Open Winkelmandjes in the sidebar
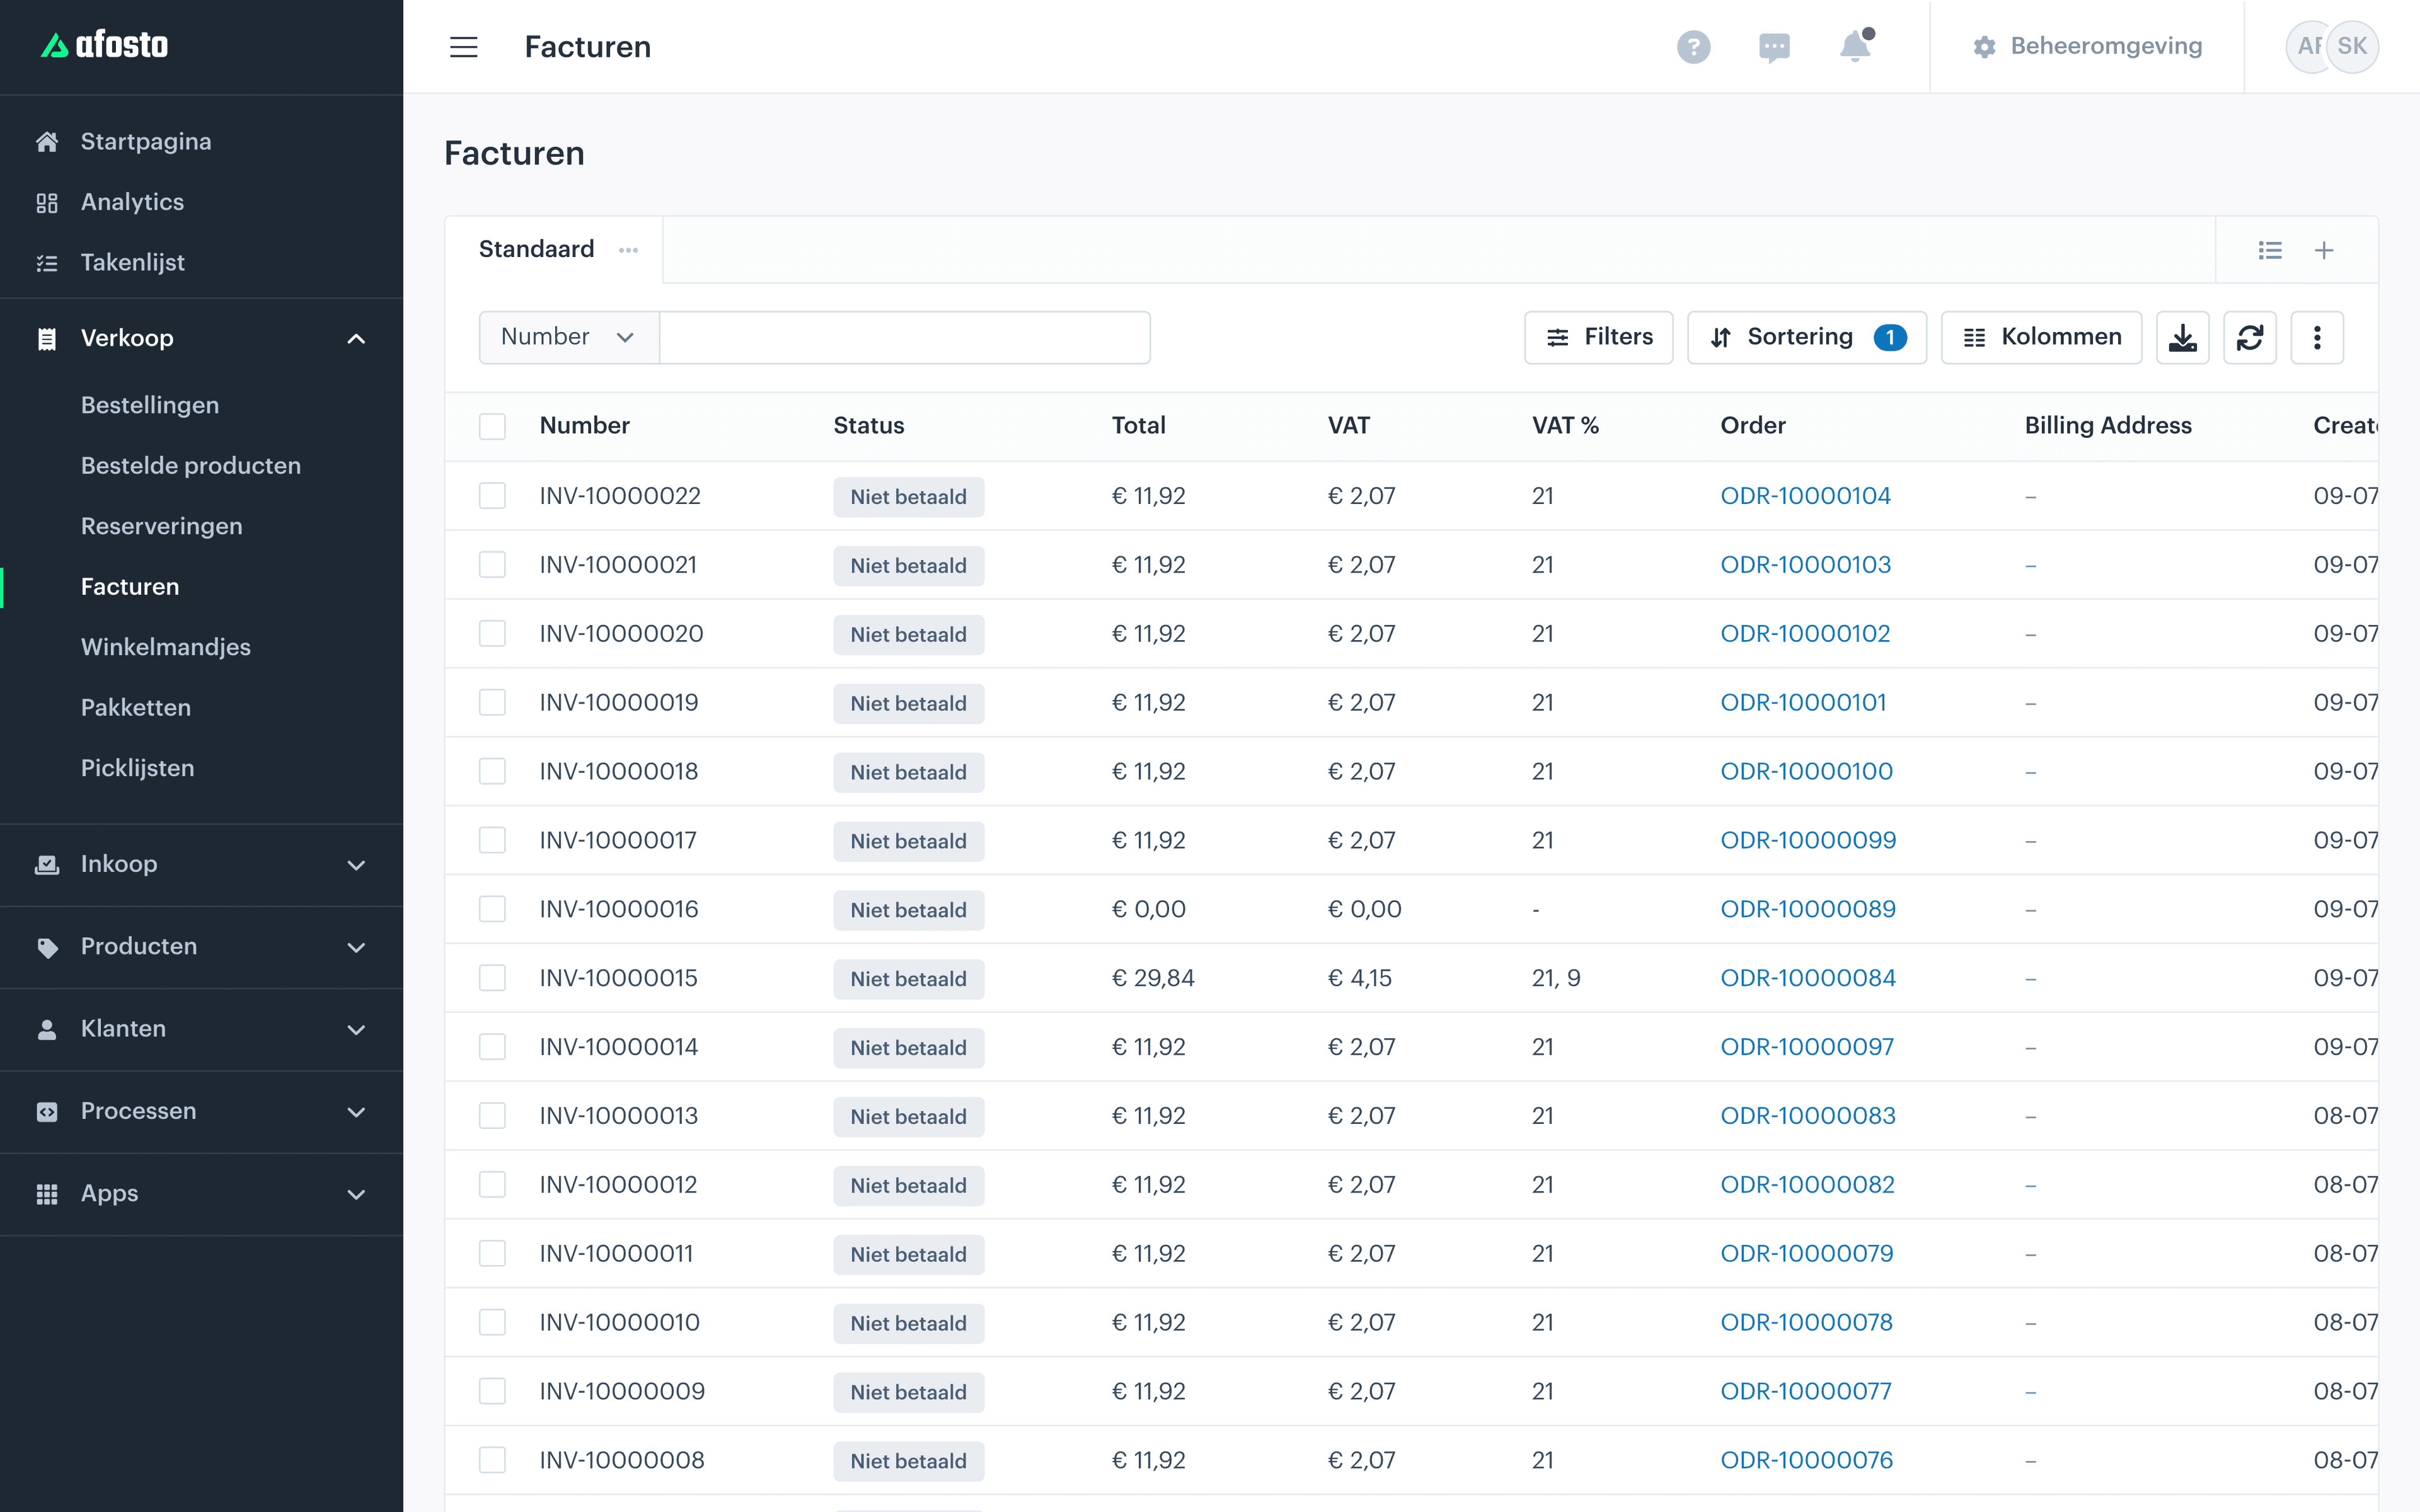Image resolution: width=2420 pixels, height=1512 pixels. click(x=166, y=647)
